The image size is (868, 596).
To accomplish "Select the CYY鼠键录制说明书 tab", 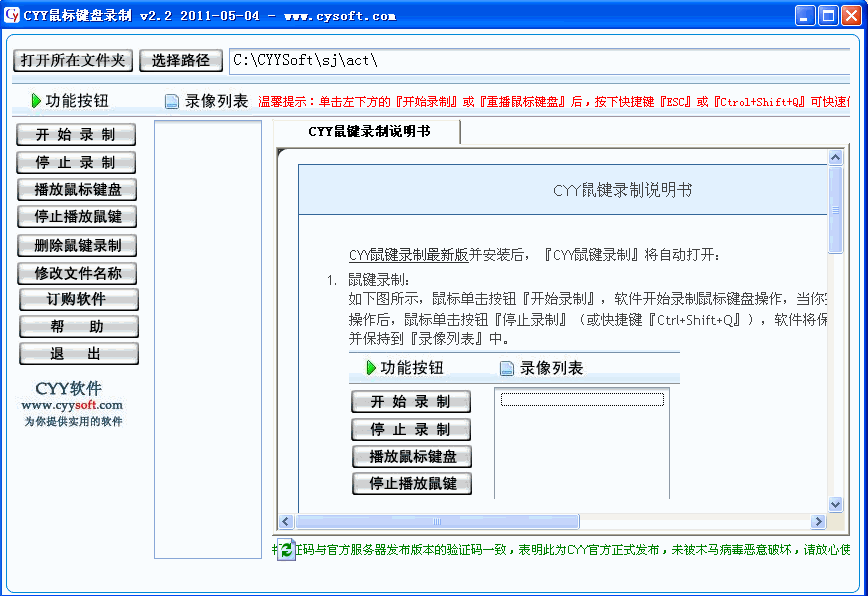I will (x=369, y=132).
